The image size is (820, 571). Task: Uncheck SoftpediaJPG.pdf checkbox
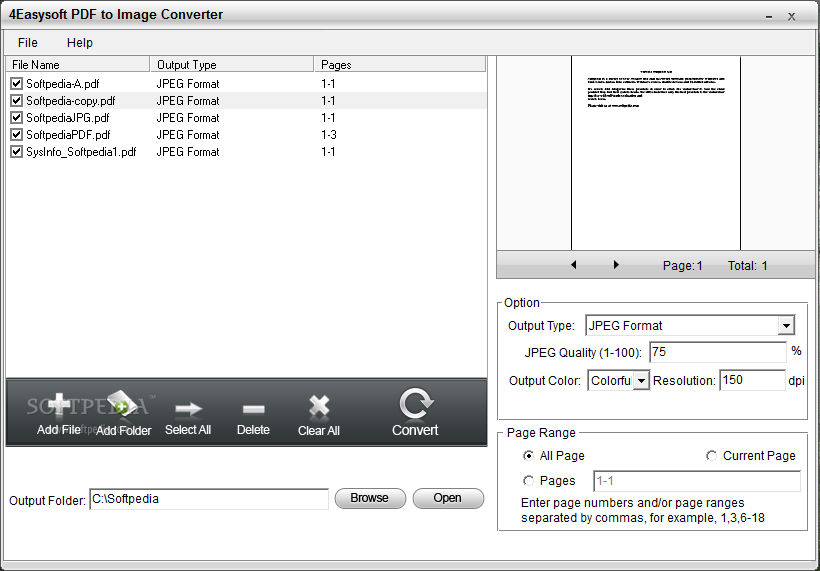click(17, 118)
